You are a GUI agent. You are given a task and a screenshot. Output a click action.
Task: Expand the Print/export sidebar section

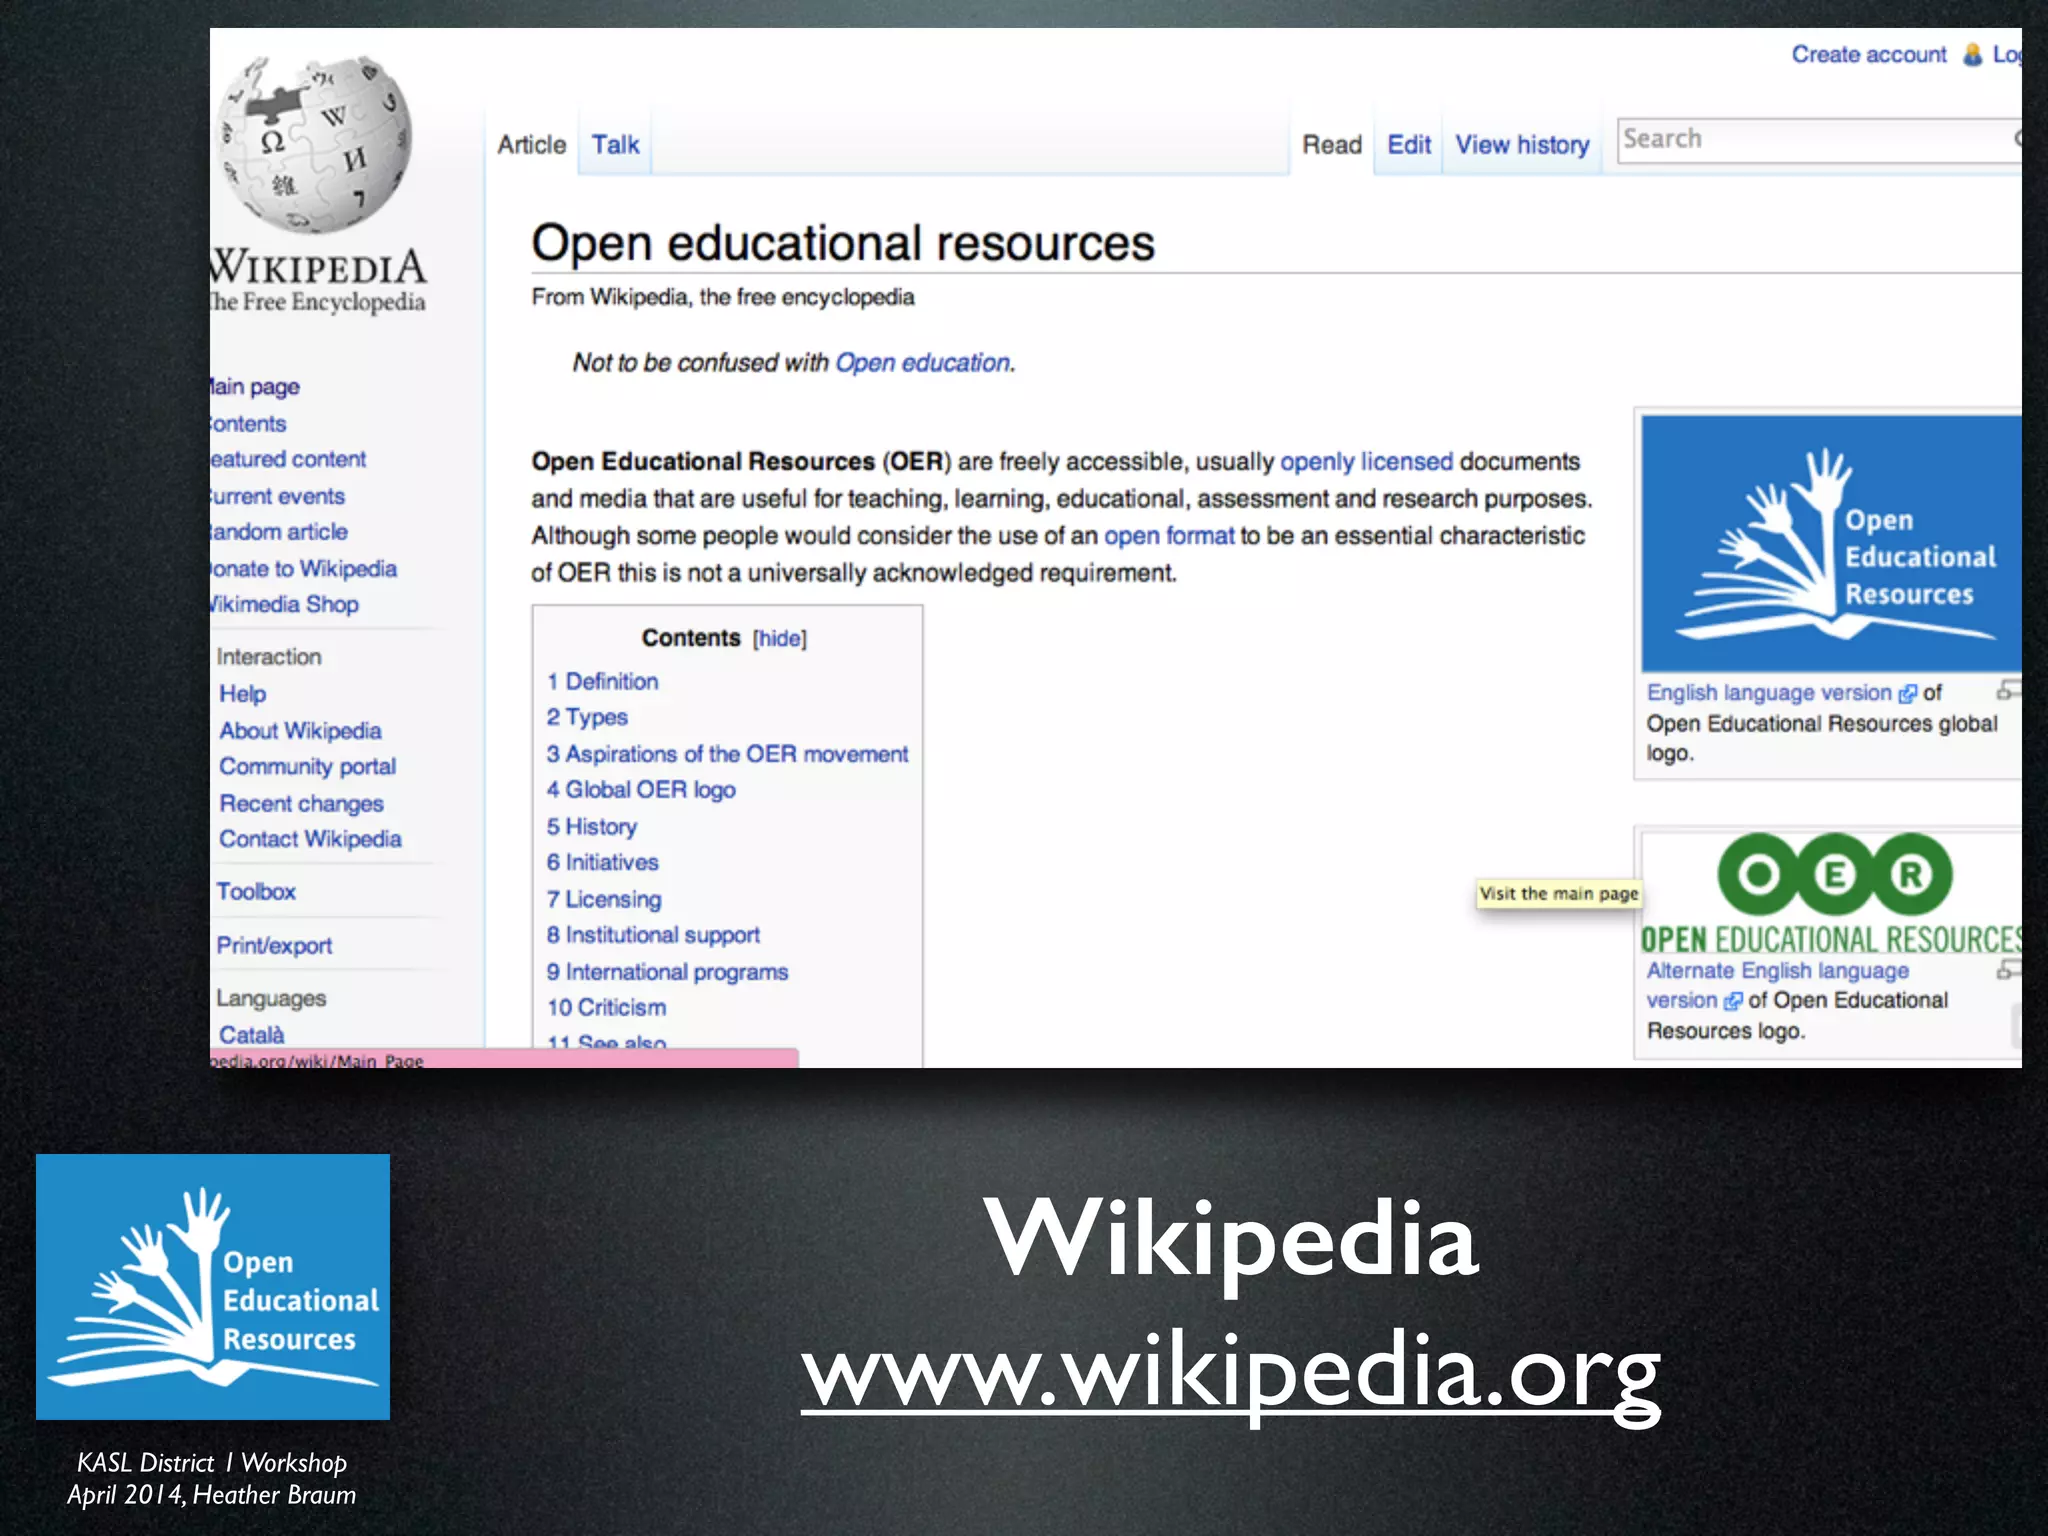[274, 946]
